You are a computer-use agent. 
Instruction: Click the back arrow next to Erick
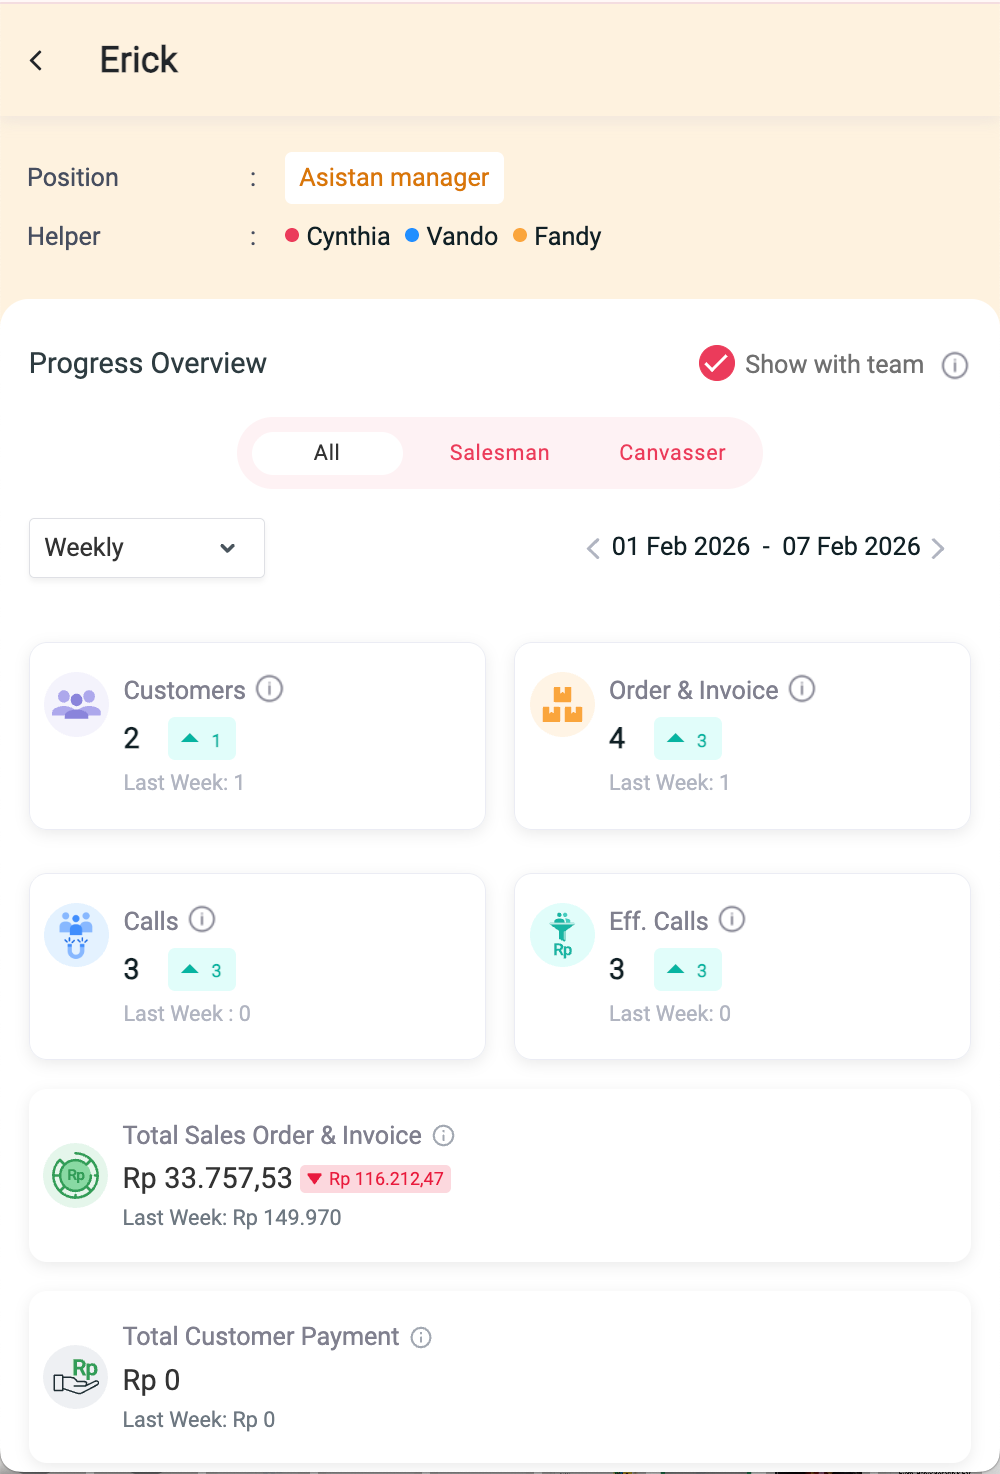(x=36, y=61)
